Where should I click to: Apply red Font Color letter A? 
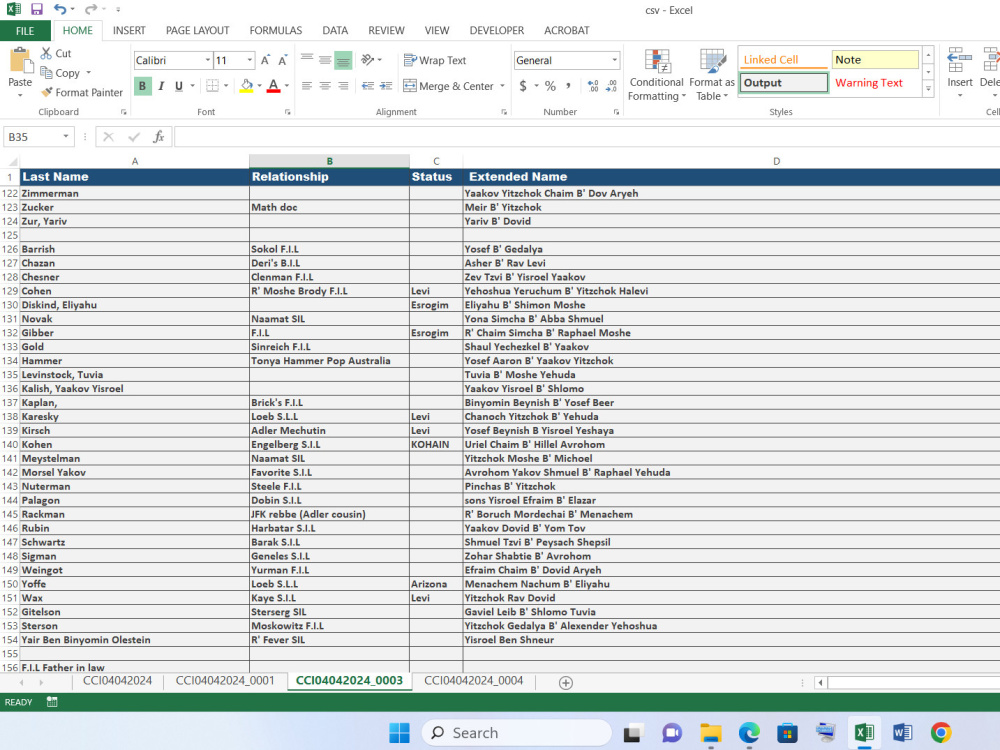tap(274, 85)
